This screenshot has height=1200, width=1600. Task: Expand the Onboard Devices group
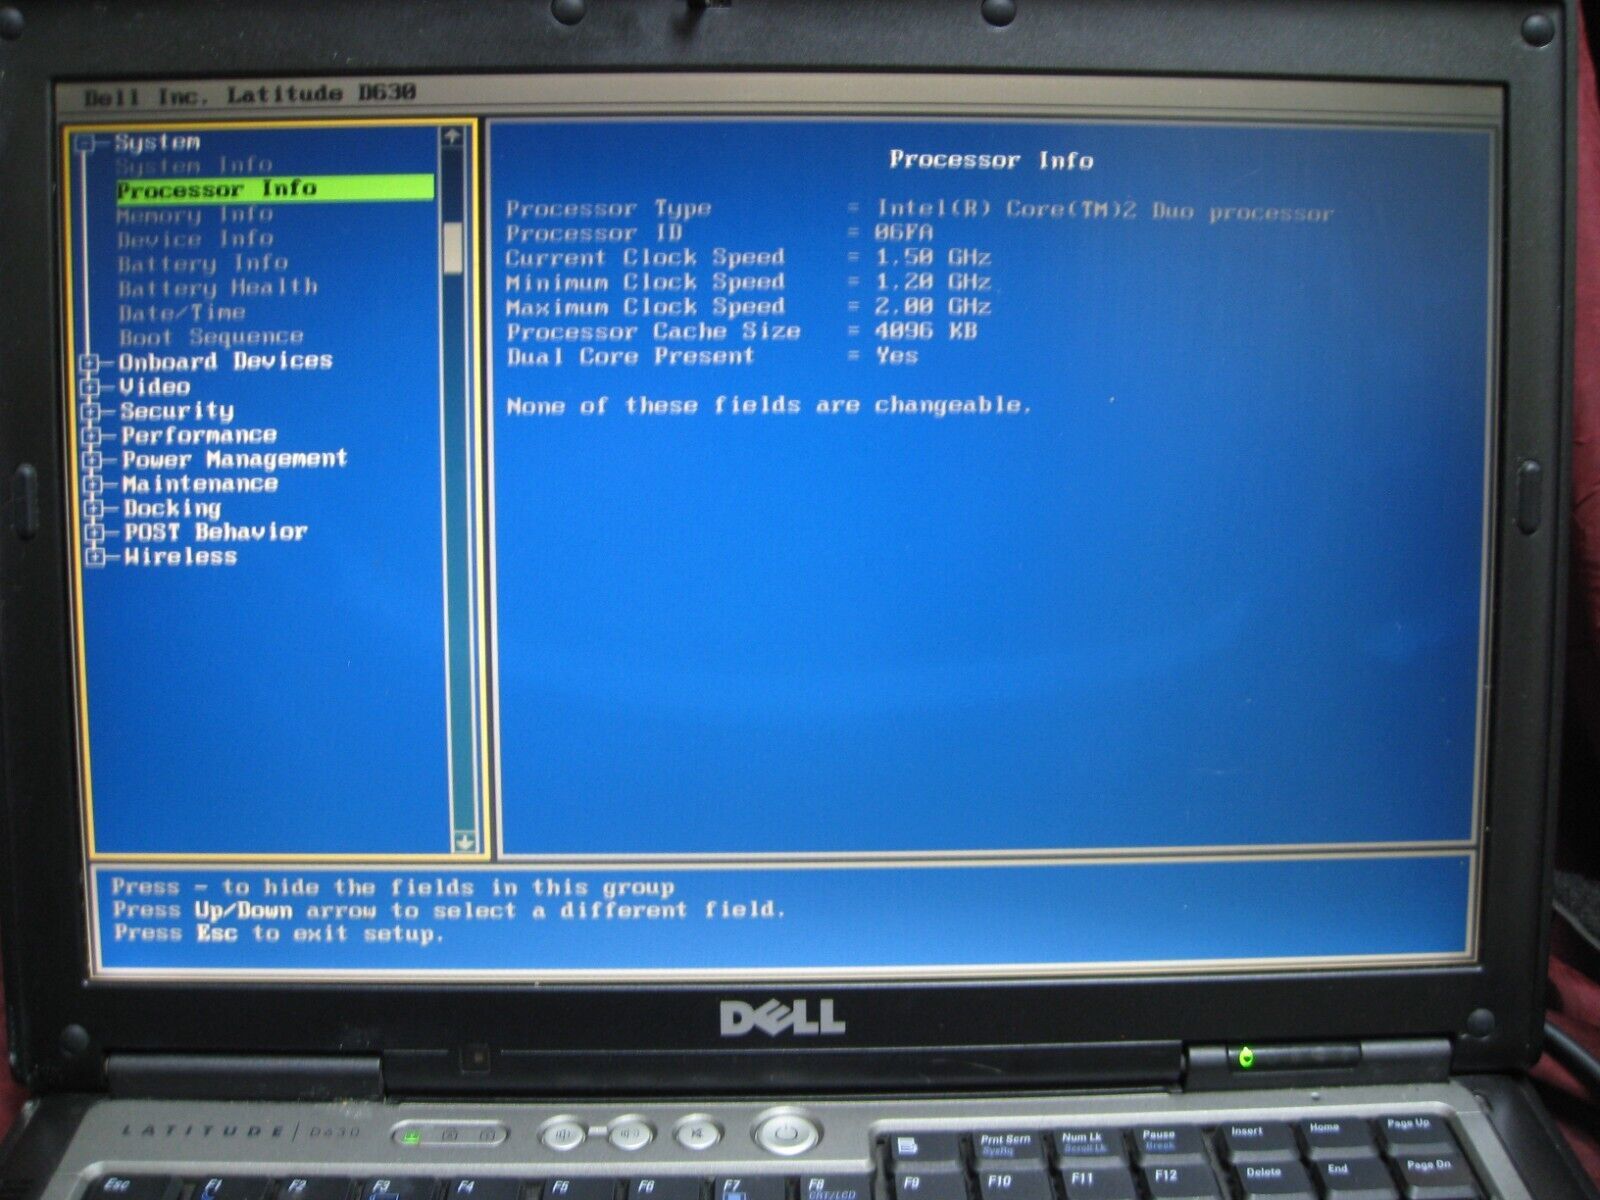click(x=89, y=362)
